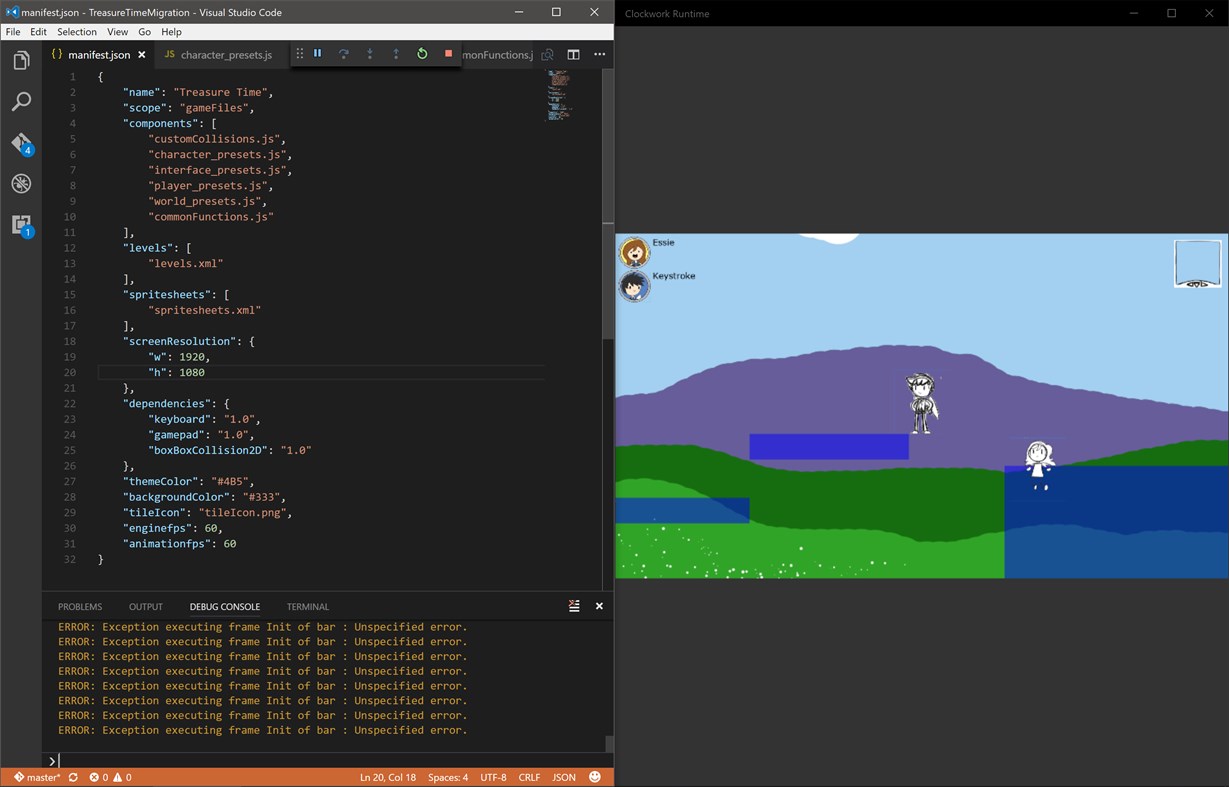The image size is (1229, 787).
Task: Switch to the OUTPUT panel tab
Action: 145,607
